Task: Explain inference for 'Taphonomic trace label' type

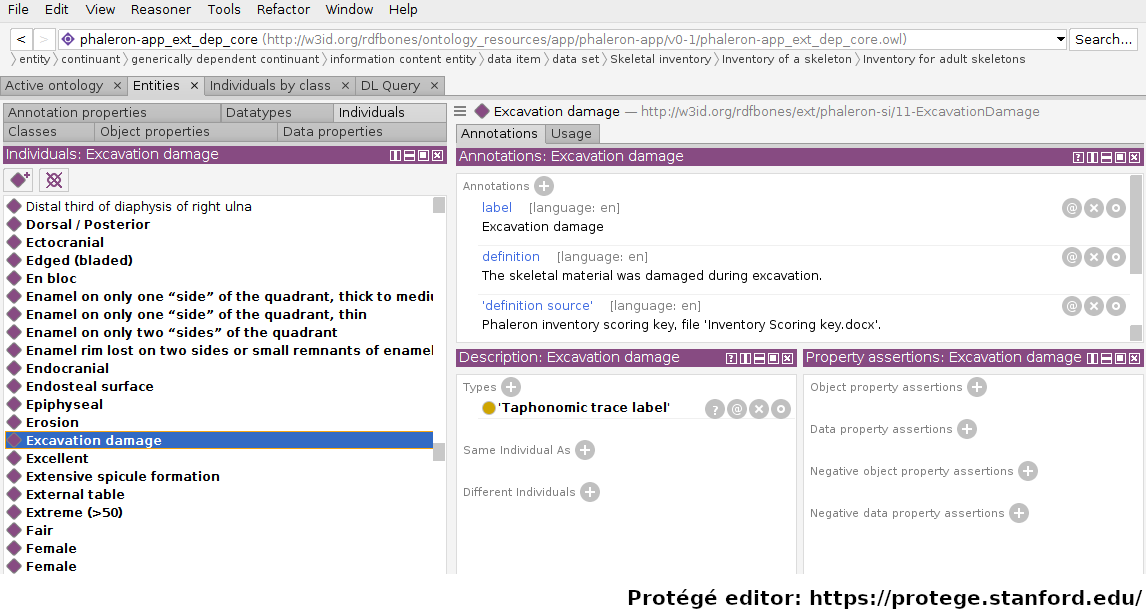Action: pyautogui.click(x=715, y=409)
